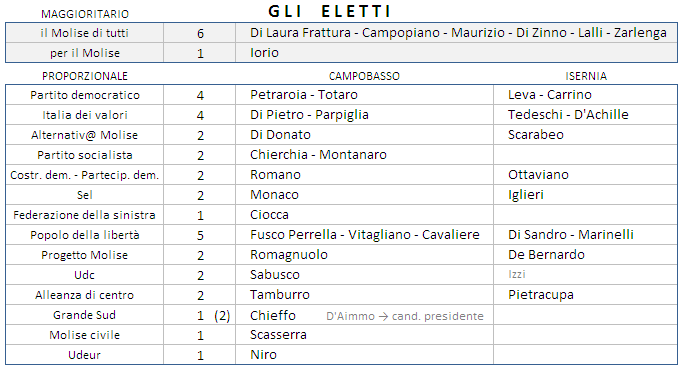Select the 'Chierchia - Montanaro' cell
Viewport: 683px width, 370px height.
tap(365, 155)
